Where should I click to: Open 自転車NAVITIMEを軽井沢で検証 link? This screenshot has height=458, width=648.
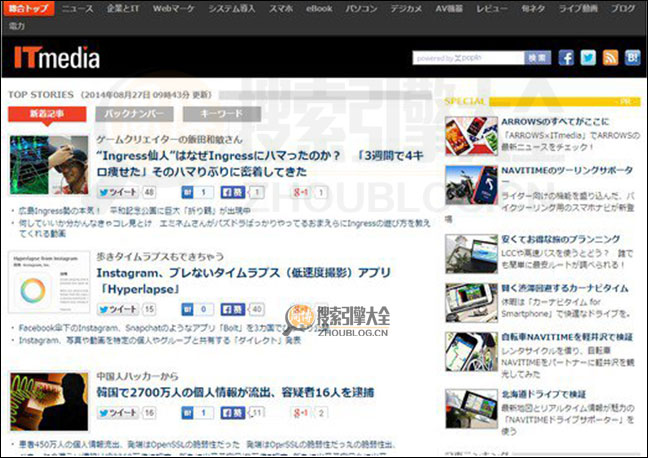[x=567, y=337]
